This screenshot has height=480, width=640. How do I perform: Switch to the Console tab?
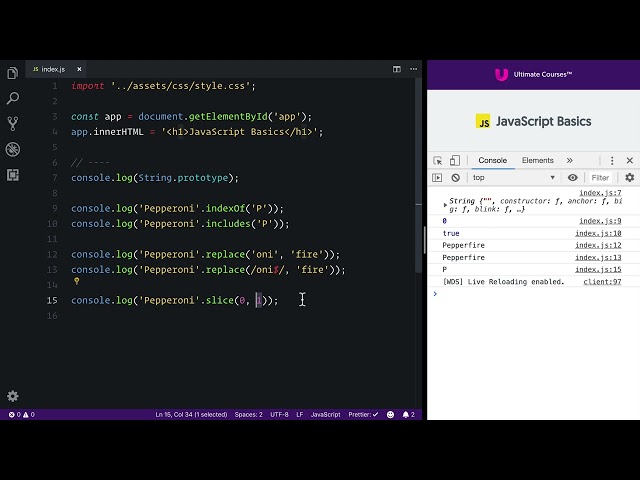(x=493, y=160)
